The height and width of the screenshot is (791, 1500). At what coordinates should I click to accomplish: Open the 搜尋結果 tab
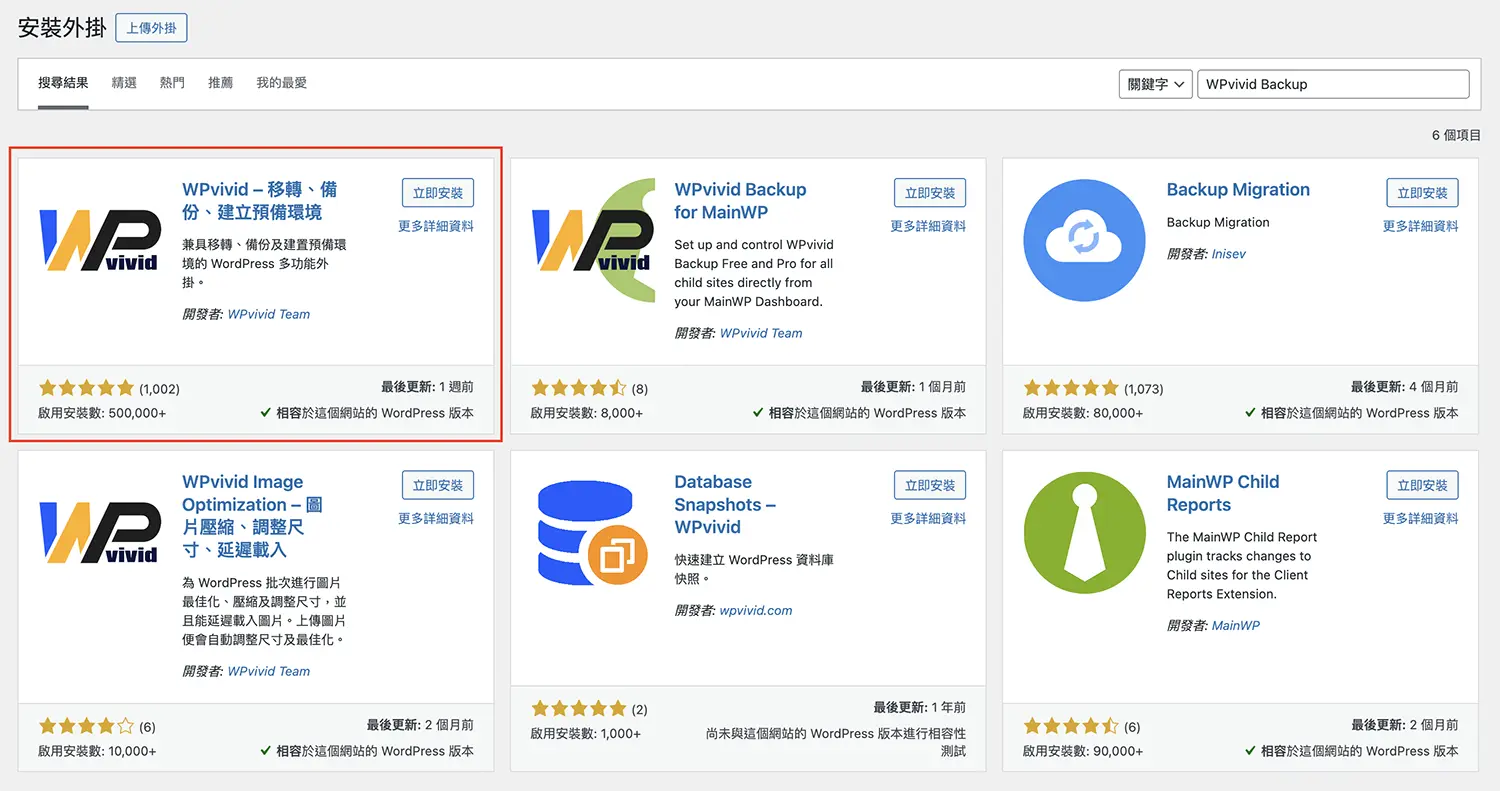pyautogui.click(x=63, y=83)
